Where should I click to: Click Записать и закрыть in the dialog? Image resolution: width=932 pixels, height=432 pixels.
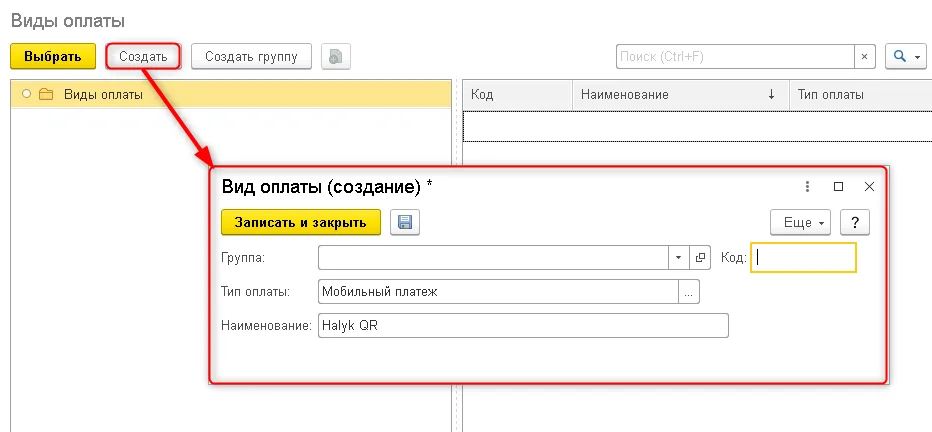(301, 223)
